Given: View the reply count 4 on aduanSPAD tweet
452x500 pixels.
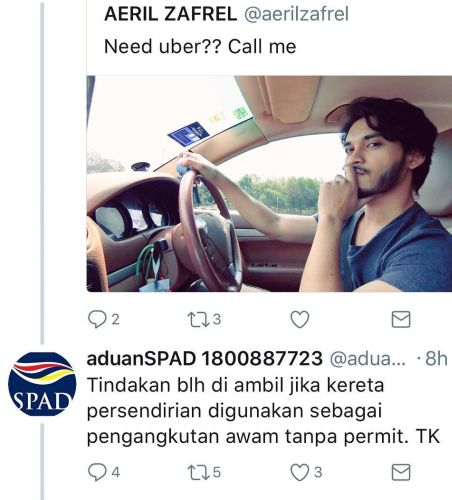Looking at the screenshot, I should (115, 472).
